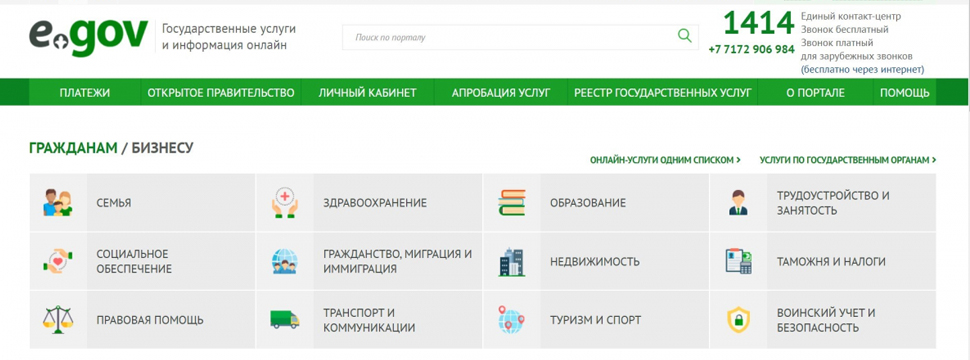The image size is (970, 360).
Task: Open Таможня и налоги category
Action: (823, 261)
